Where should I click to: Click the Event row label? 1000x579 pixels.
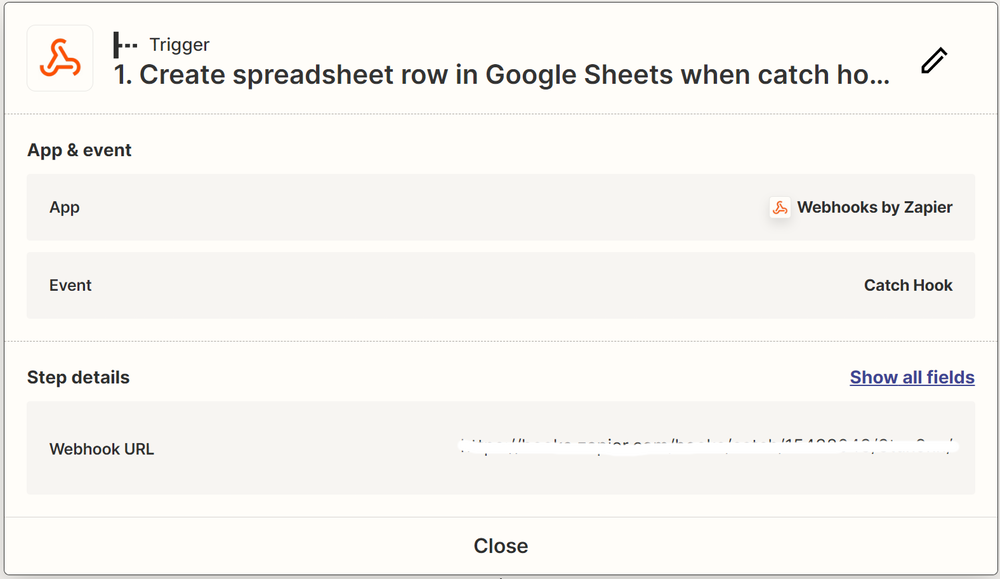pos(70,285)
